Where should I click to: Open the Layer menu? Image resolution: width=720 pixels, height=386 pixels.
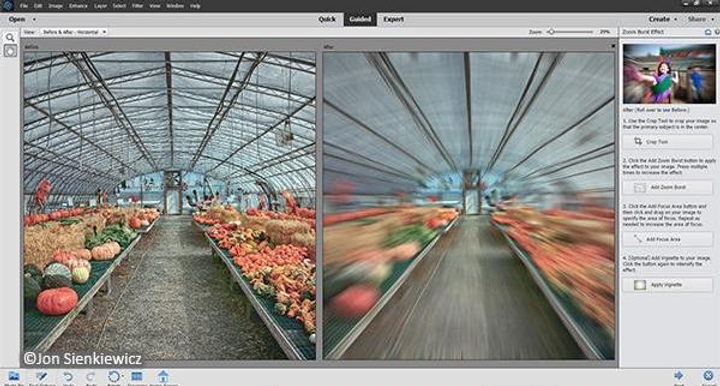click(x=100, y=6)
